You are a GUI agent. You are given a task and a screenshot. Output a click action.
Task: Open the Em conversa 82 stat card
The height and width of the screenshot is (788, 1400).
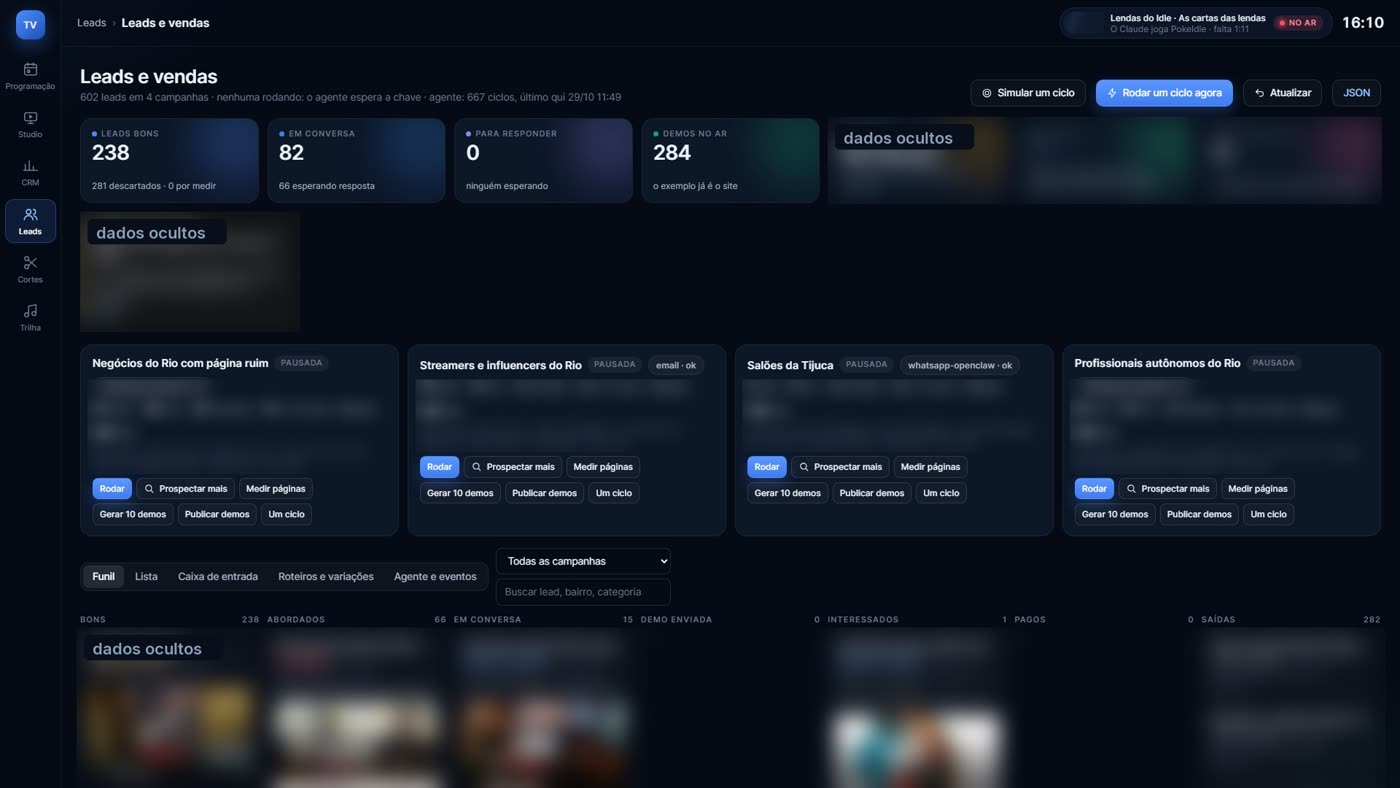(357, 161)
